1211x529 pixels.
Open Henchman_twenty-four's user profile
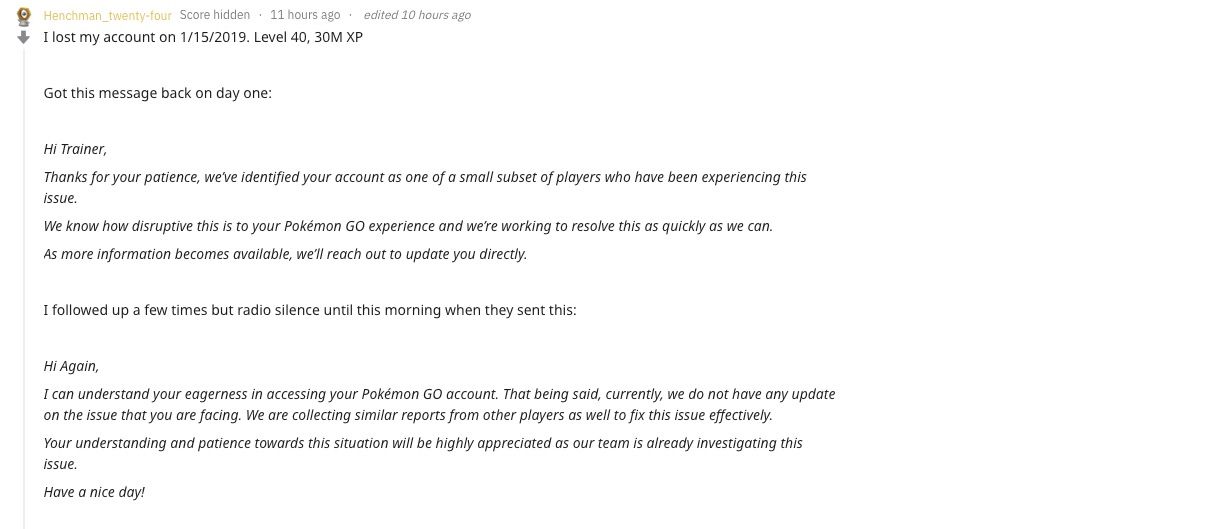107,15
